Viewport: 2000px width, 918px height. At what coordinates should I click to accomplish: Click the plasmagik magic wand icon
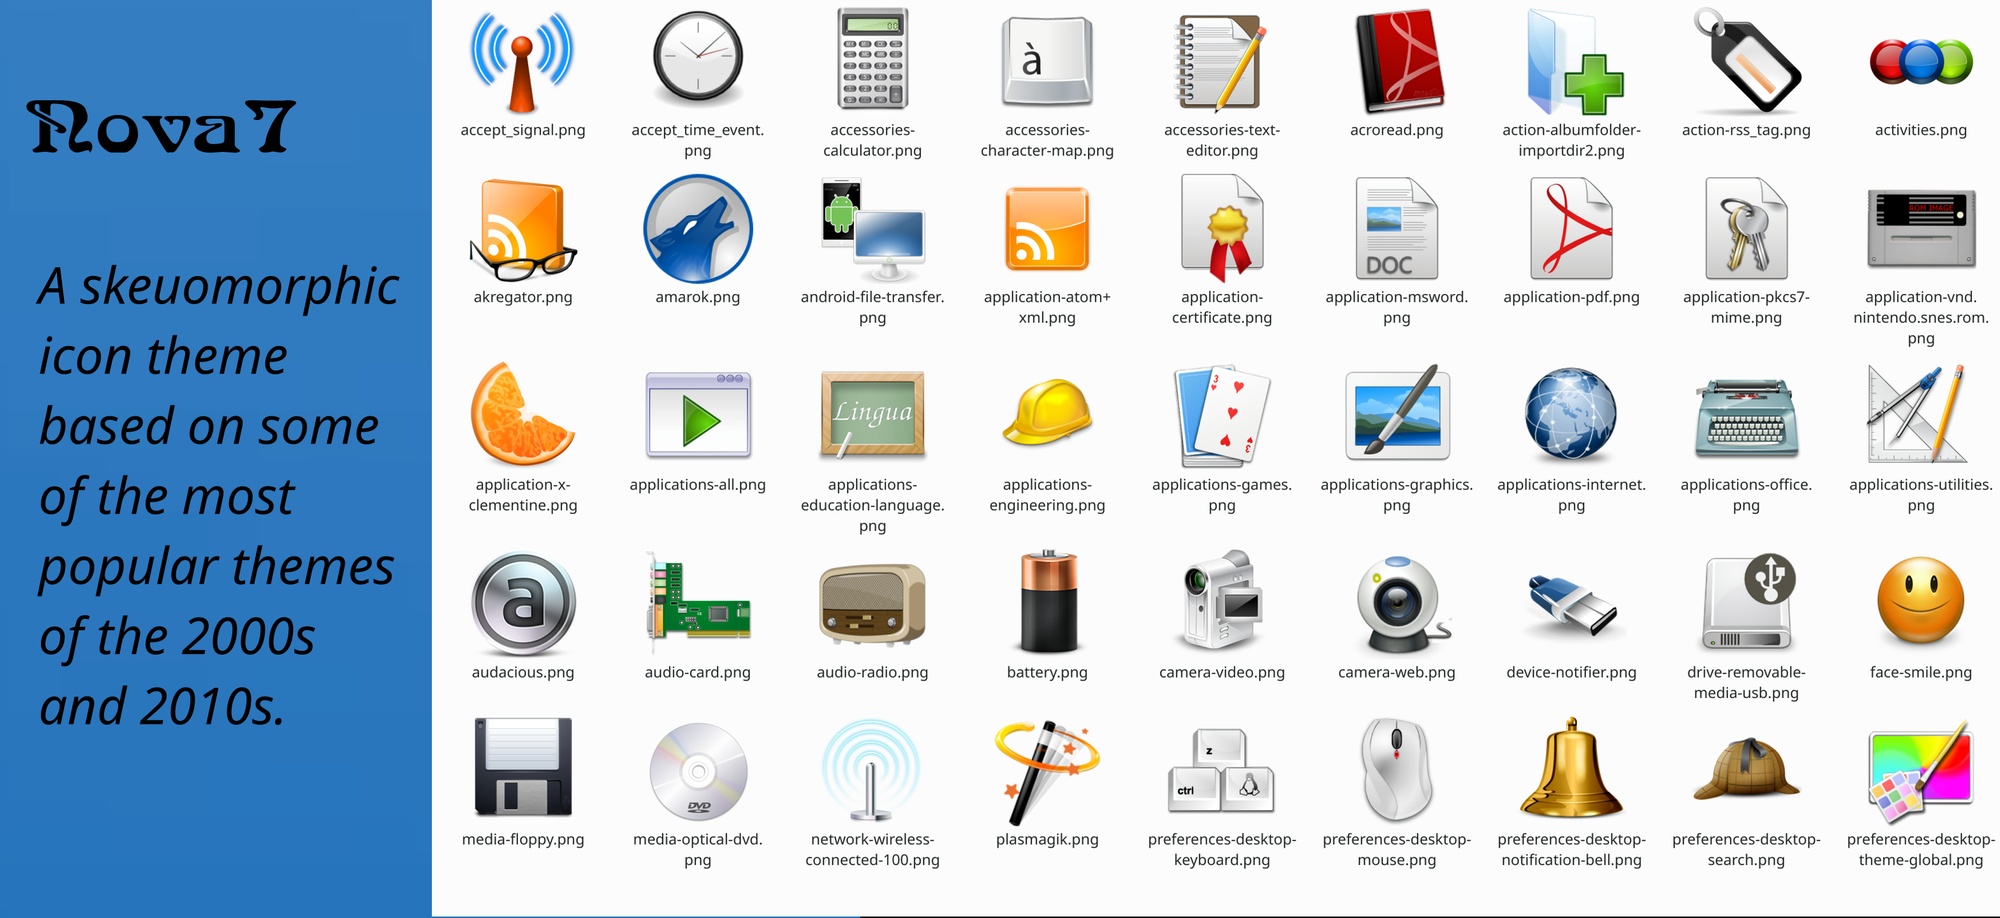tap(1046, 770)
